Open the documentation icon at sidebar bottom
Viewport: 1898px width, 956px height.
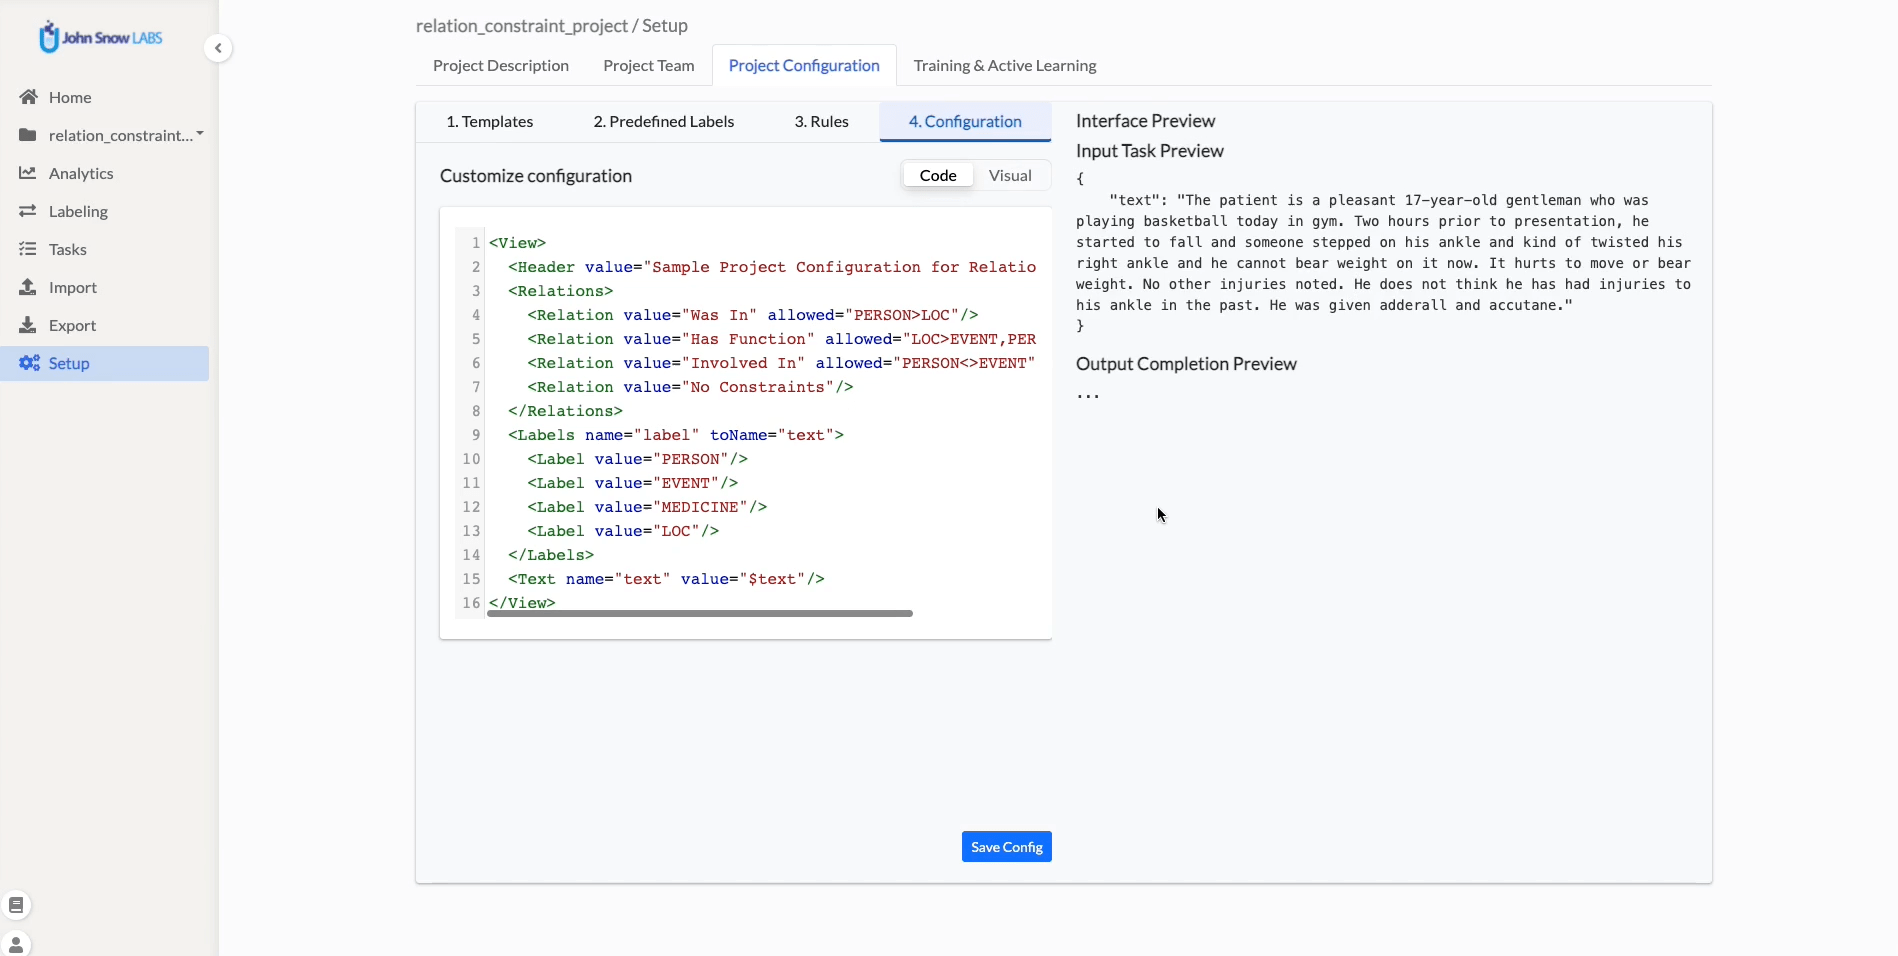[16, 905]
